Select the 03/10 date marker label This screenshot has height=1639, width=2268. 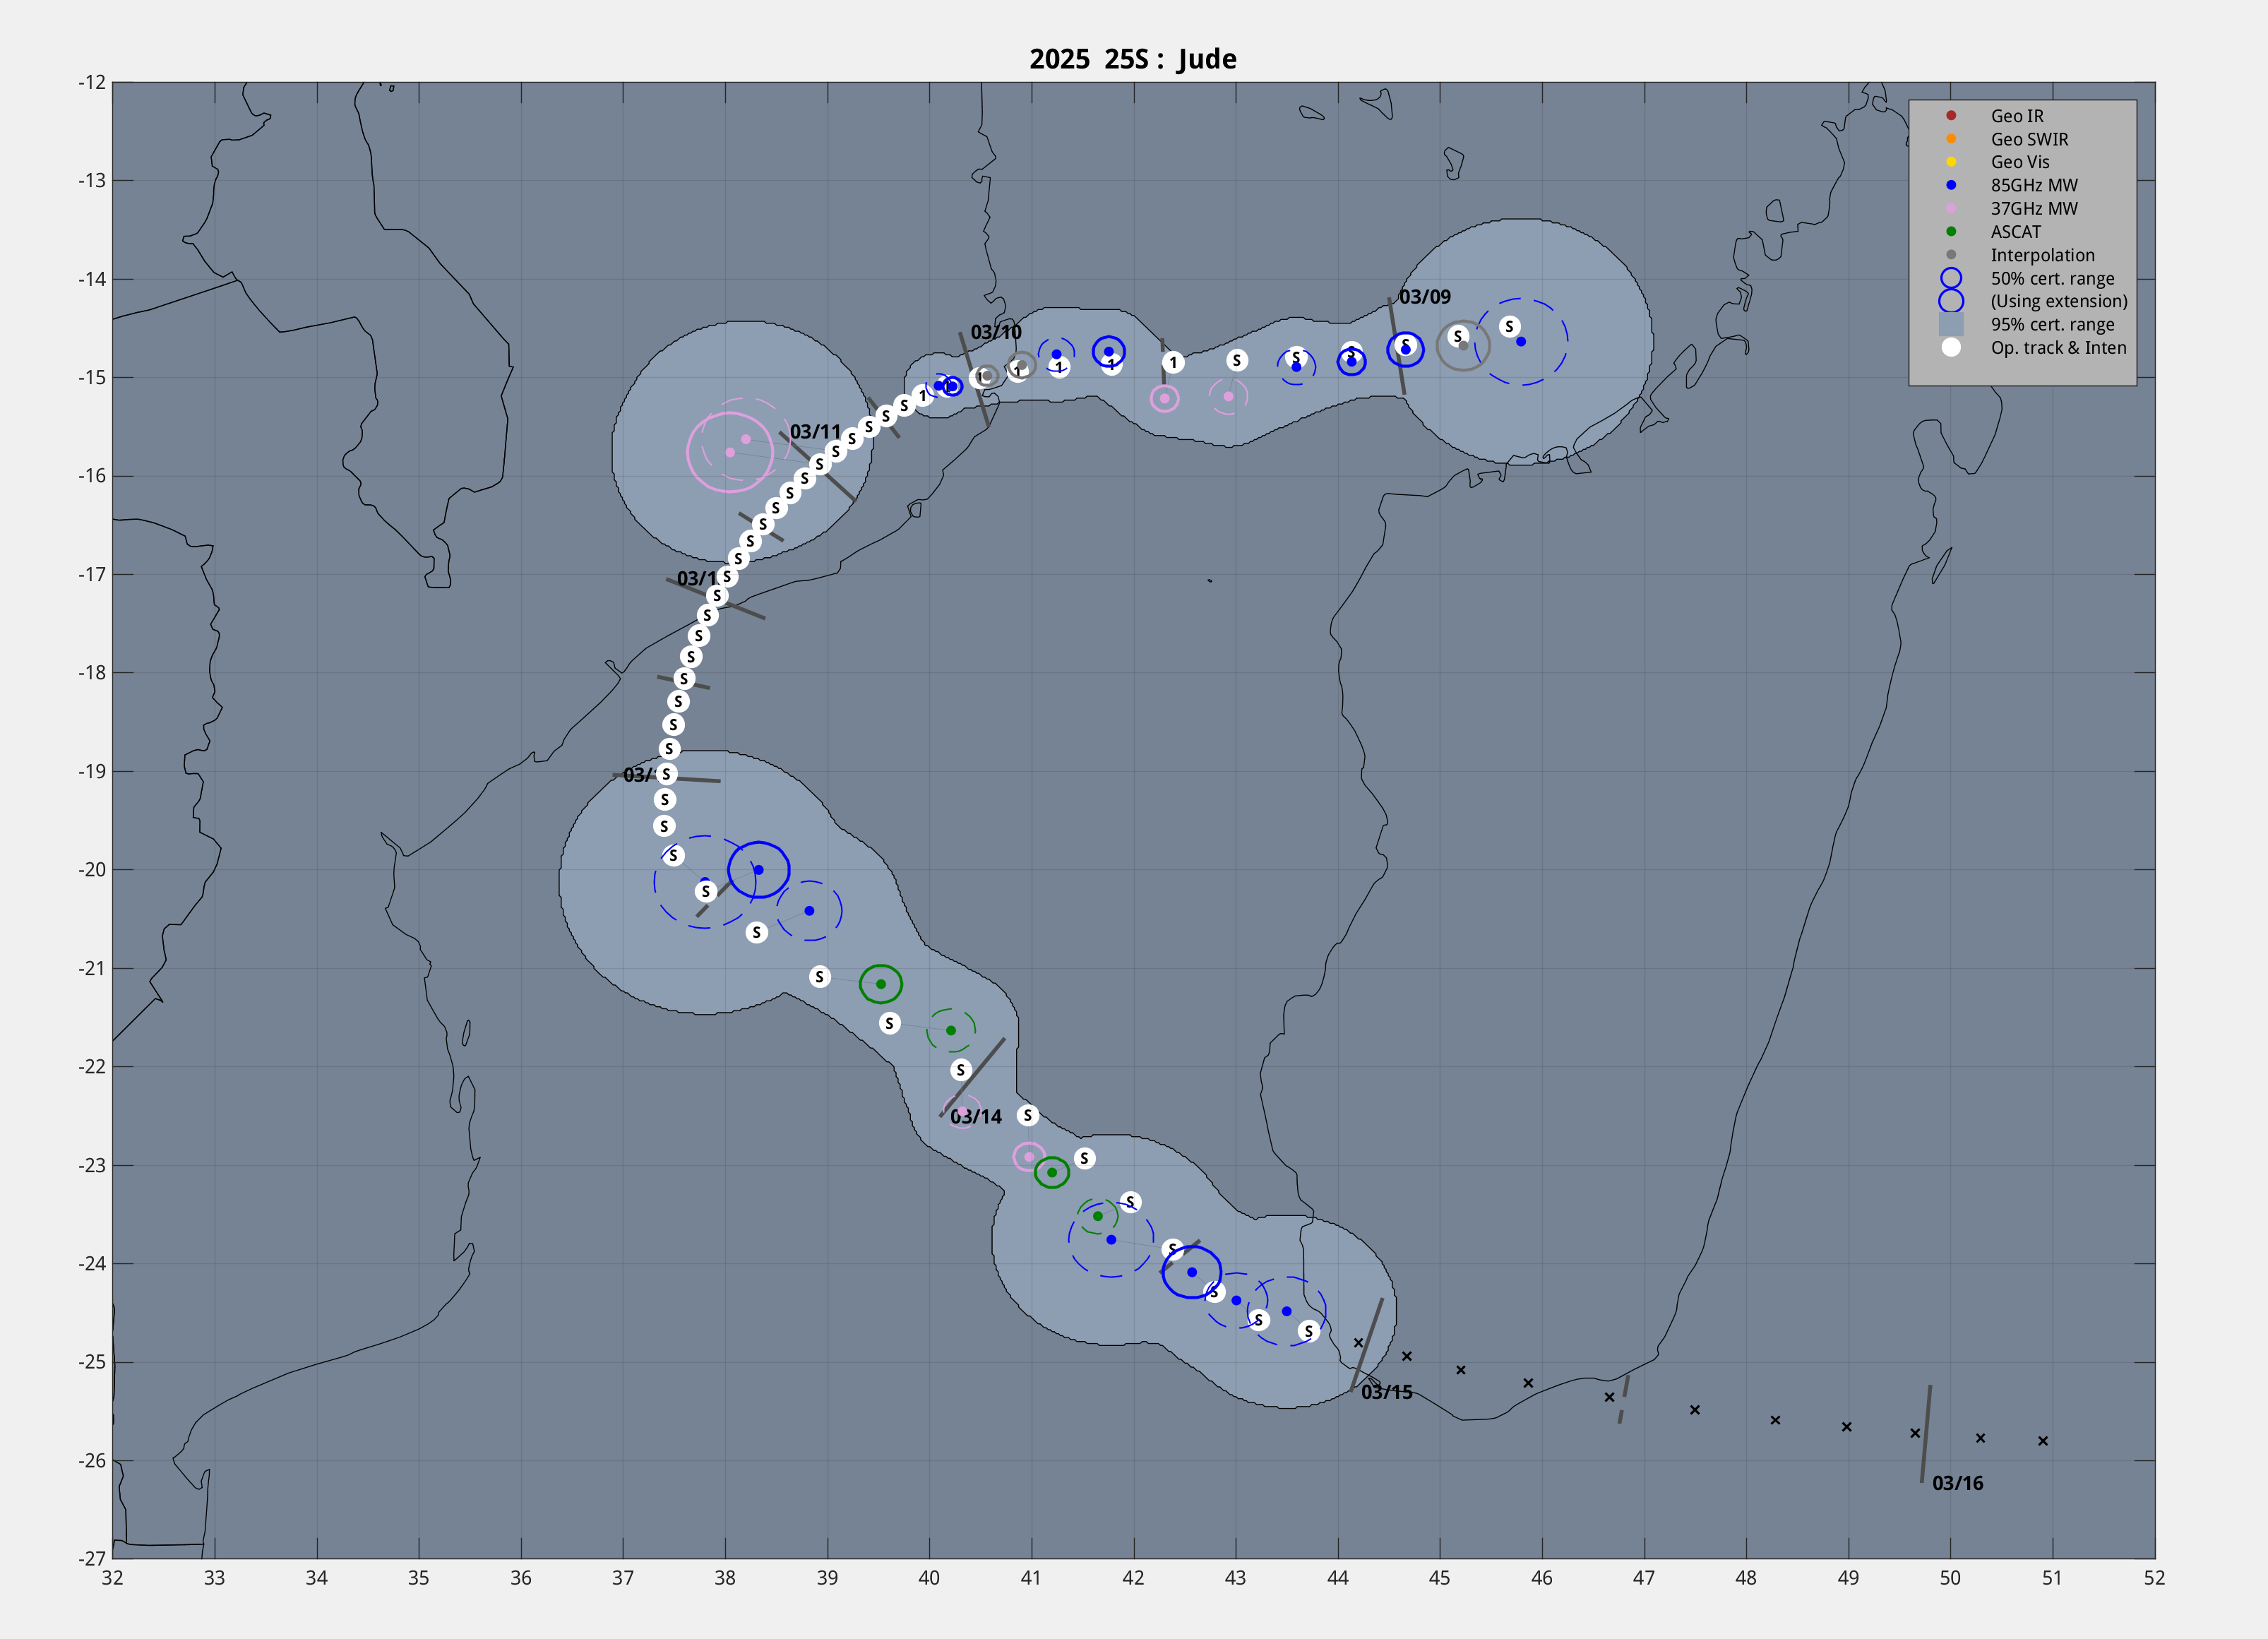(x=996, y=332)
